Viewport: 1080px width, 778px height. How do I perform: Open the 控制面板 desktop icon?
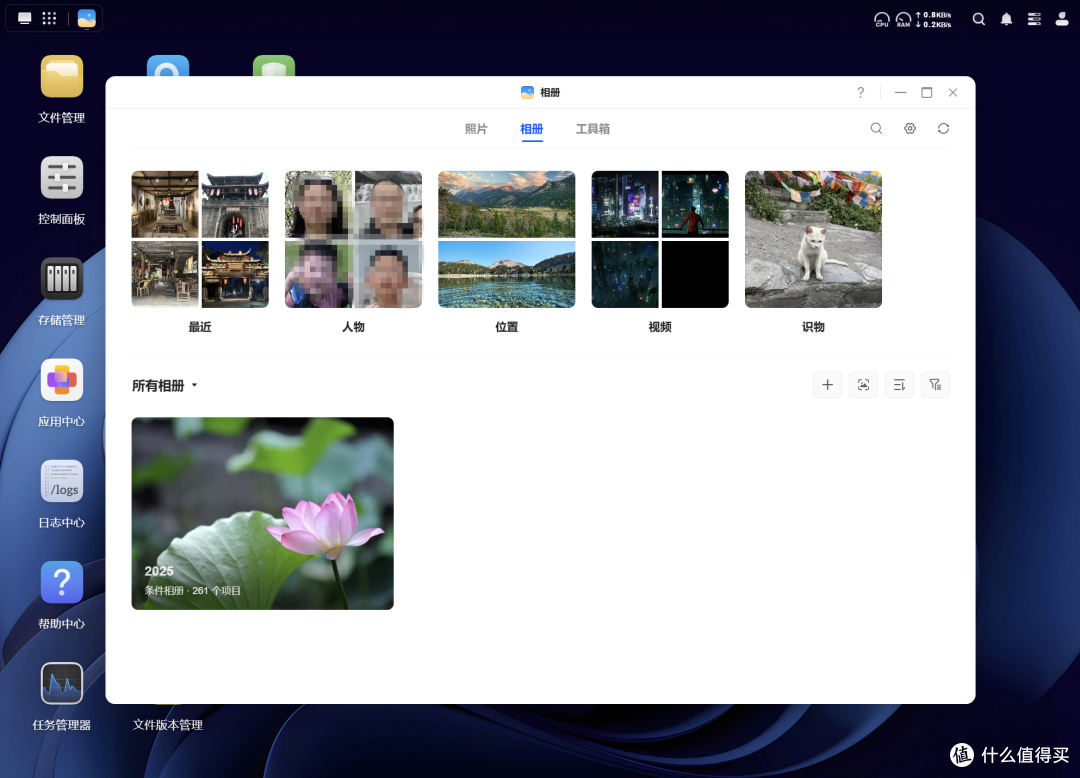pyautogui.click(x=61, y=178)
